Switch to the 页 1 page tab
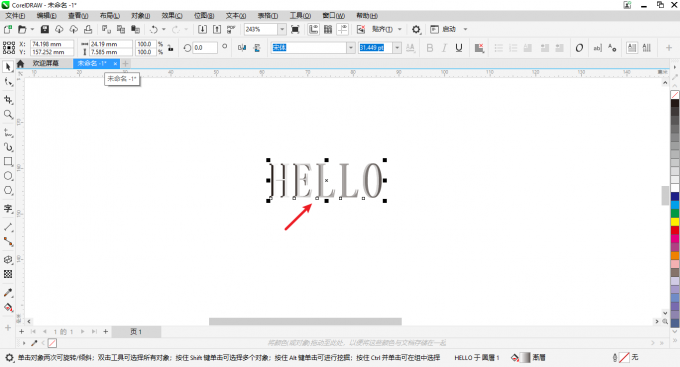 (x=136, y=332)
